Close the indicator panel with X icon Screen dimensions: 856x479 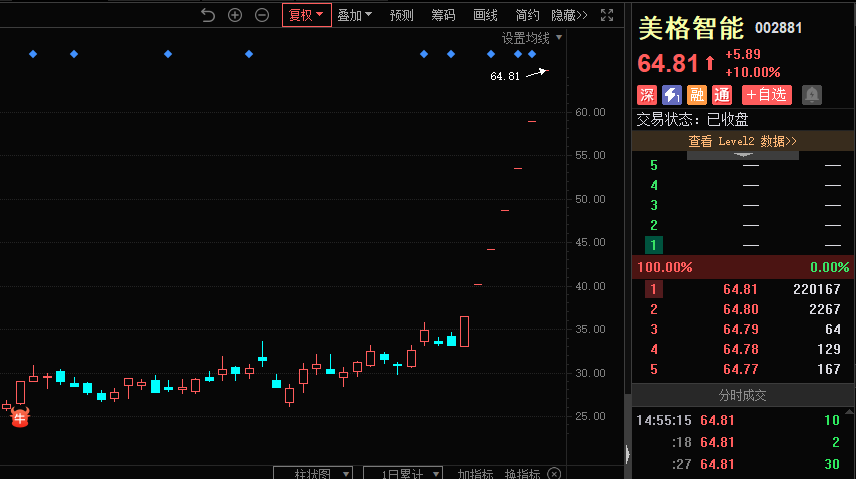[x=554, y=473]
